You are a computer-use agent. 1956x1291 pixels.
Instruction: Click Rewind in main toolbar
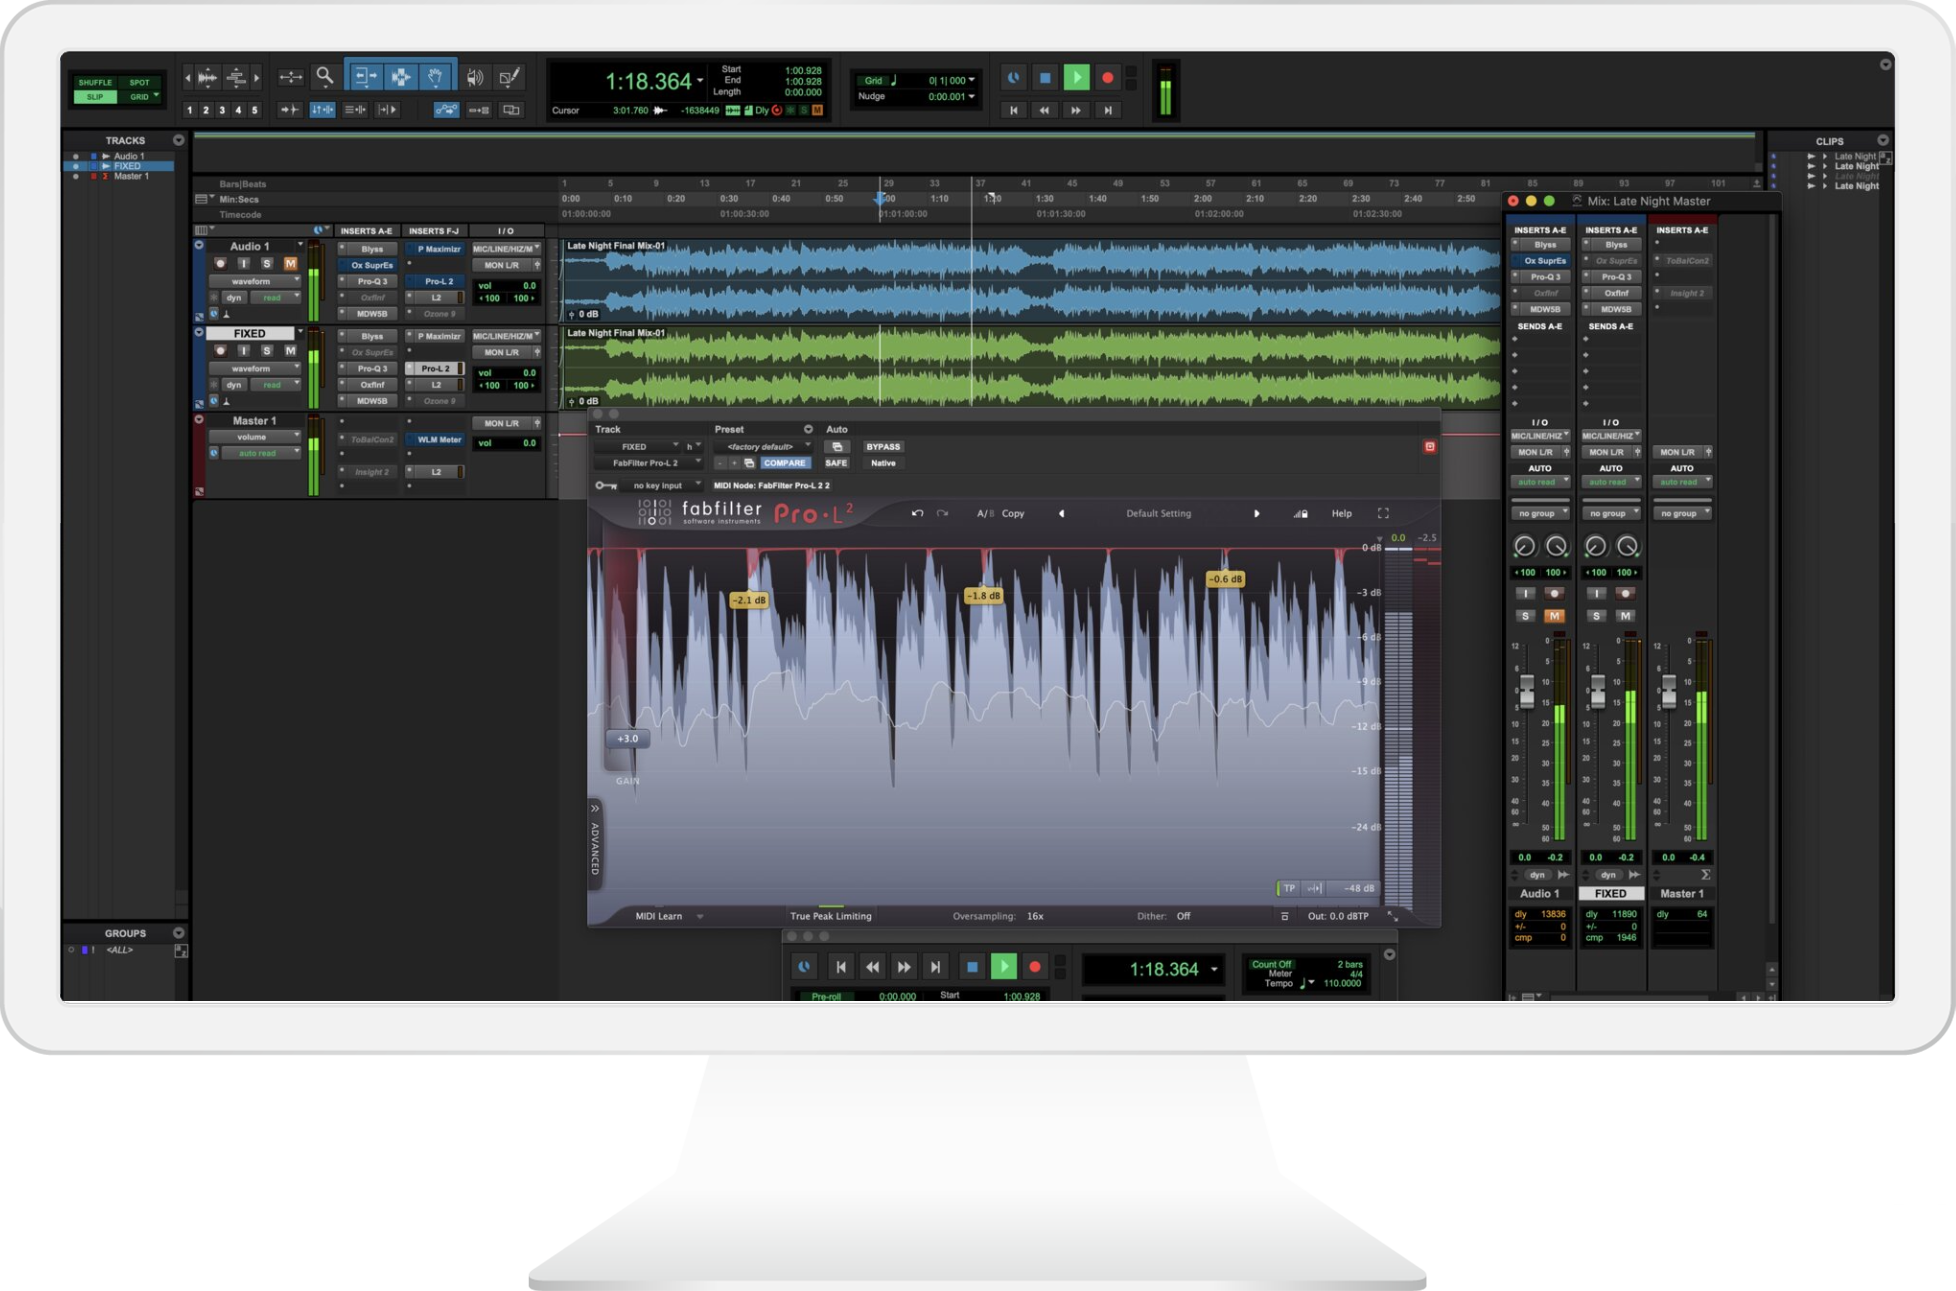1045,110
